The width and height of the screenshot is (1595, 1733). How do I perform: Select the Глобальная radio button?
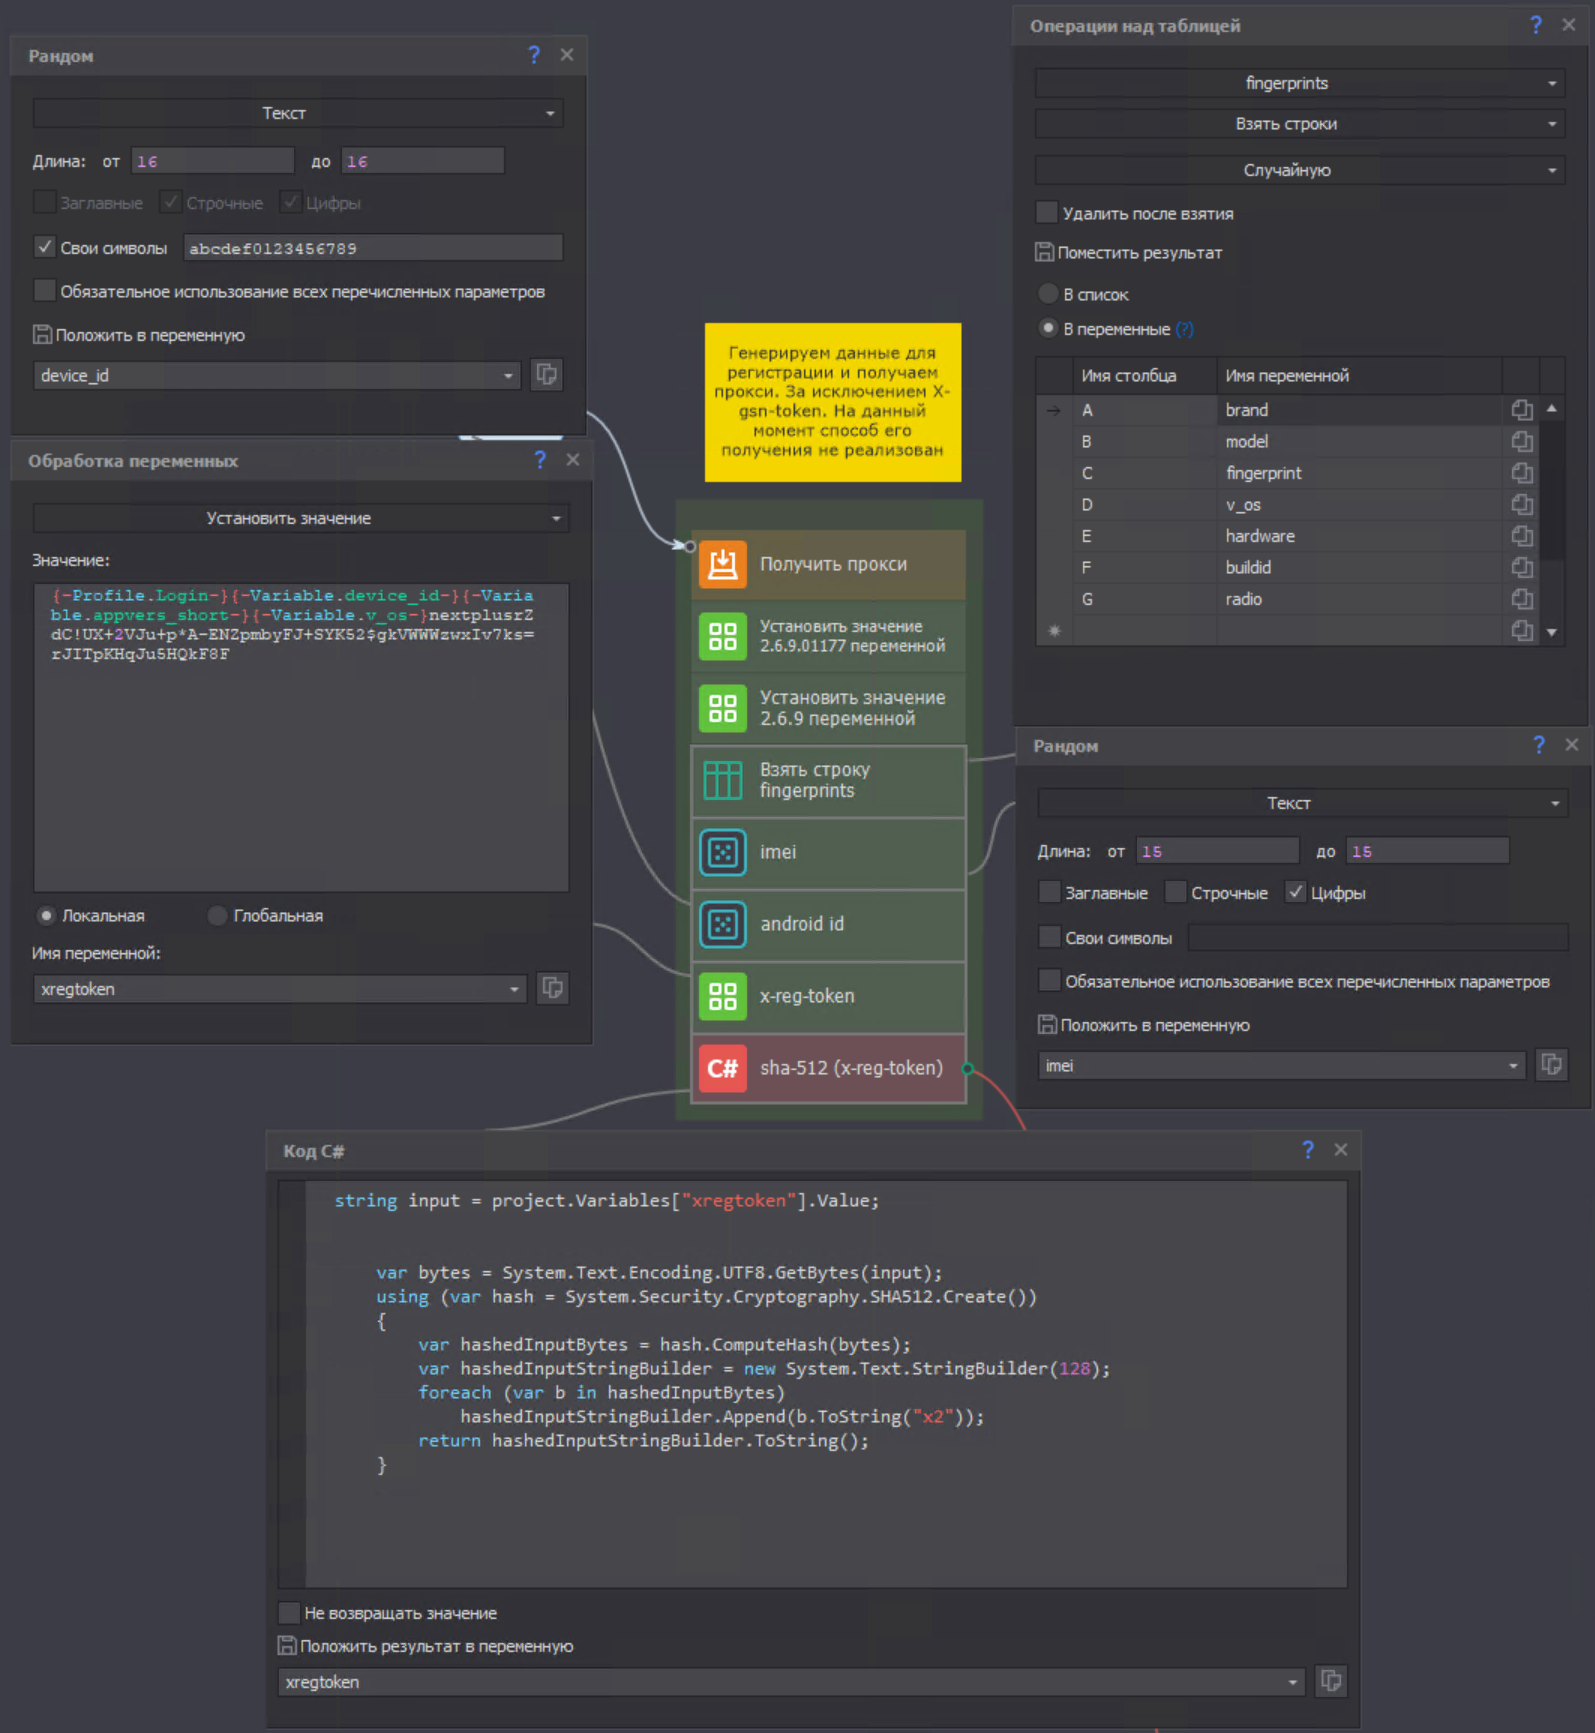[x=217, y=915]
